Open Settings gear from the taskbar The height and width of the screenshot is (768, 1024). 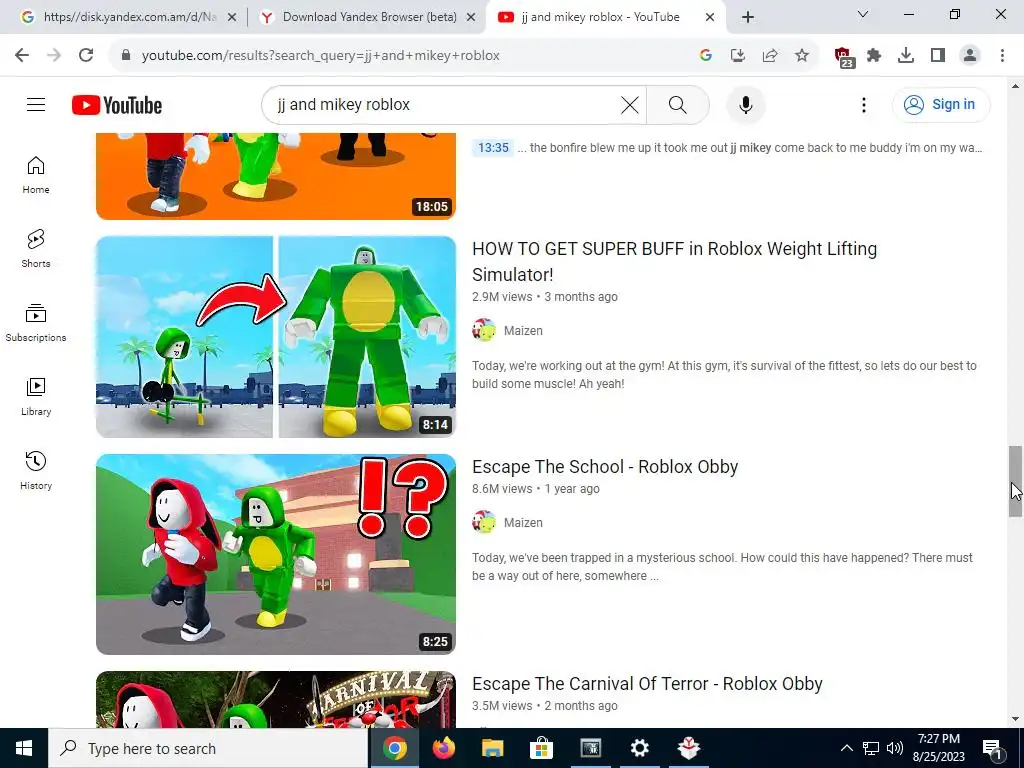(x=639, y=748)
